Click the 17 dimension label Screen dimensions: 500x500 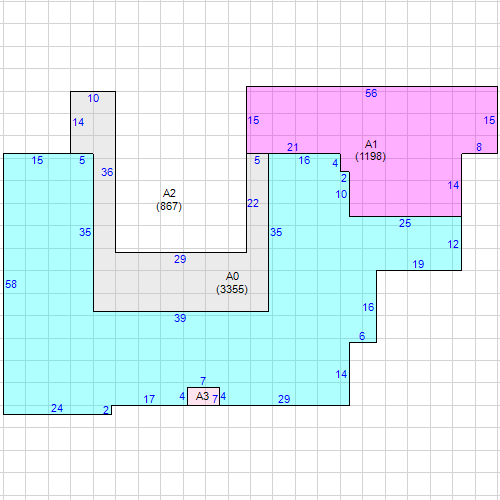click(149, 399)
